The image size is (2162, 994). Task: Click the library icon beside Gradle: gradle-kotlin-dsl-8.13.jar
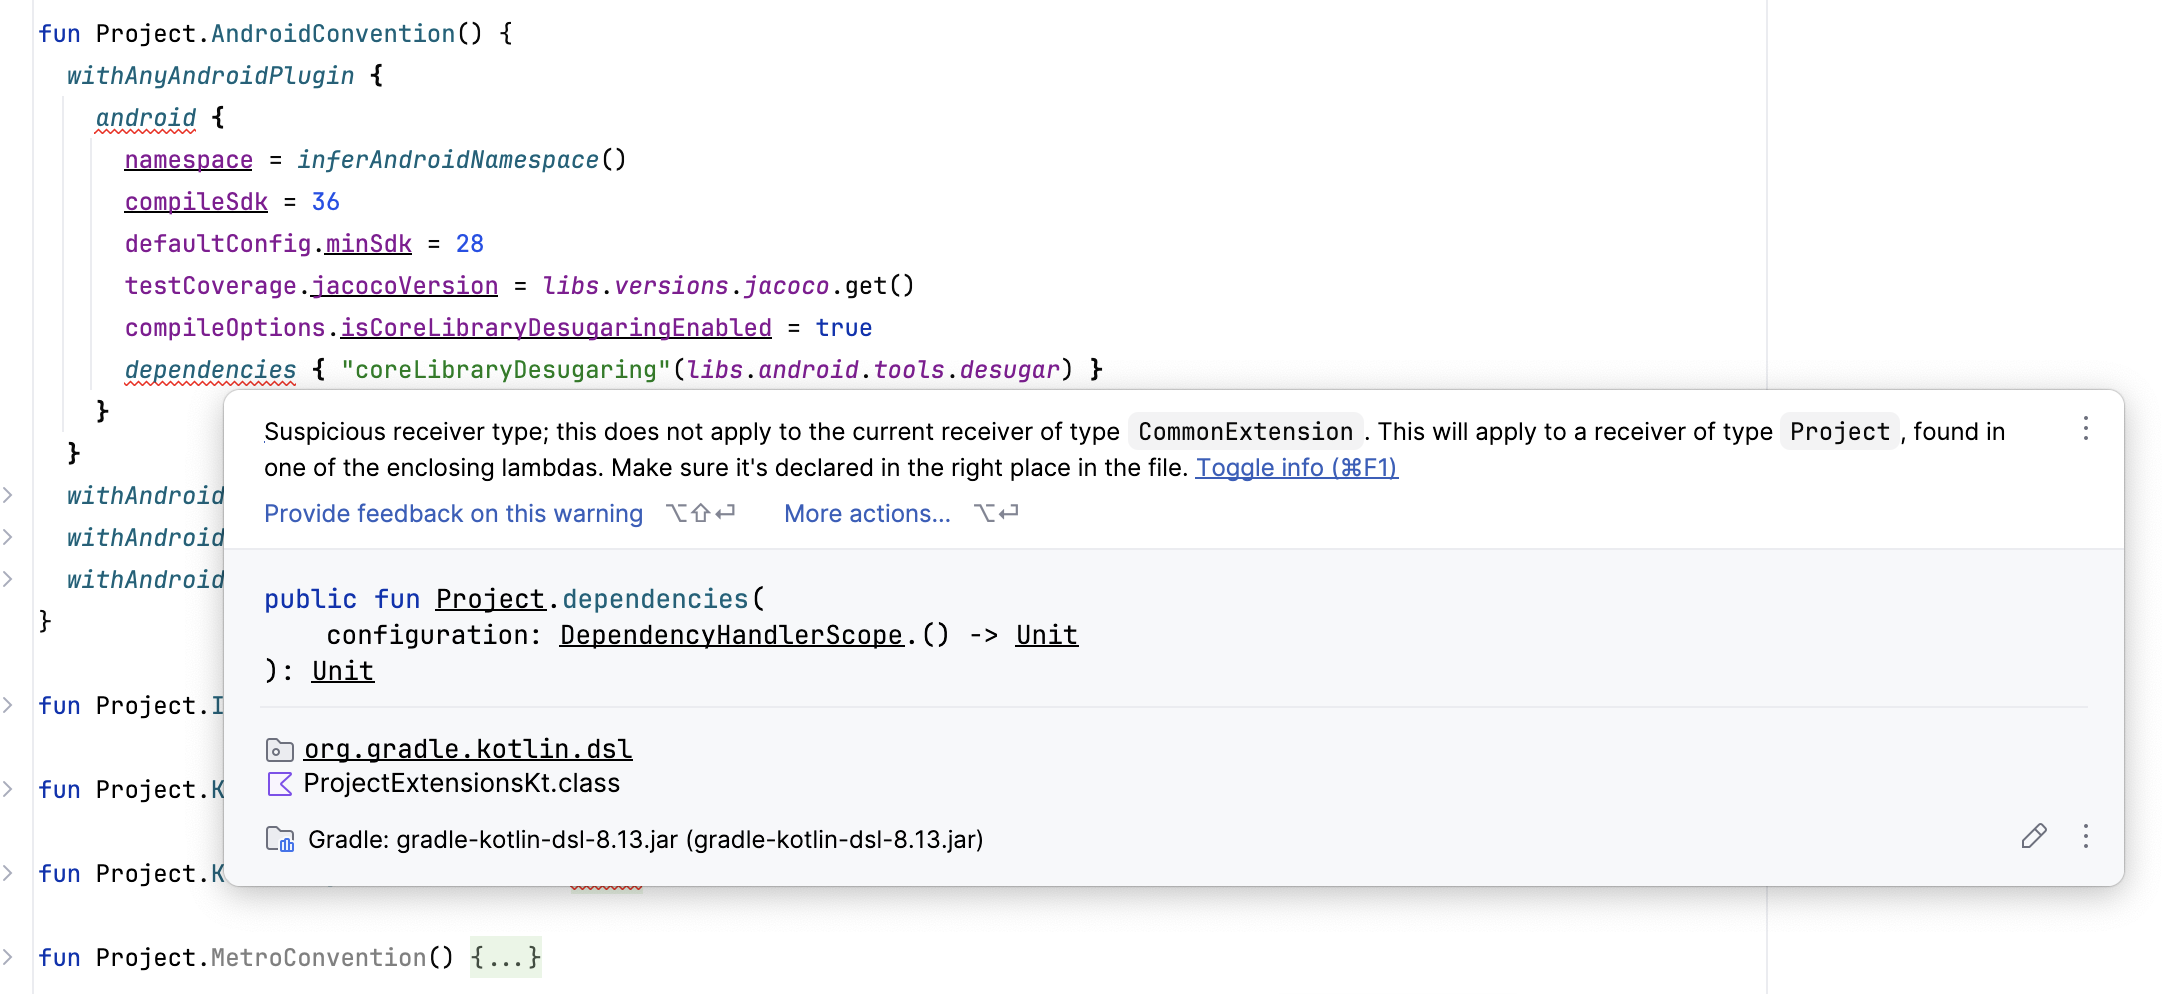(279, 839)
